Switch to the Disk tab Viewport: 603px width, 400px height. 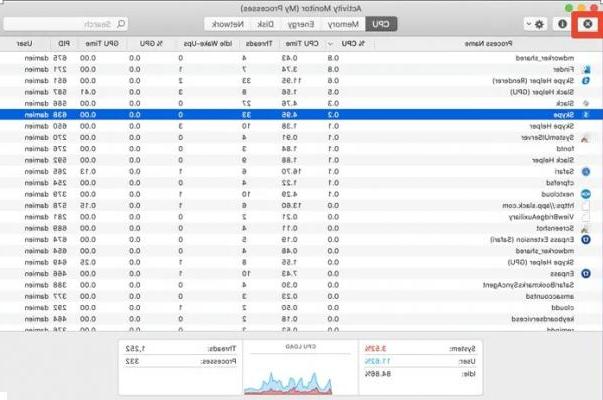point(265,24)
